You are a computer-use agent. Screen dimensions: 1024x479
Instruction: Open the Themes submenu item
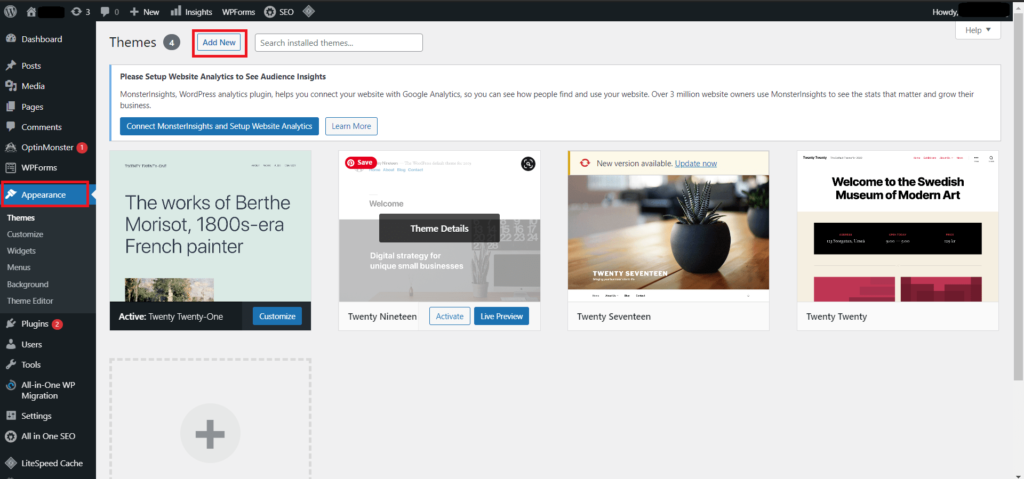[21, 218]
